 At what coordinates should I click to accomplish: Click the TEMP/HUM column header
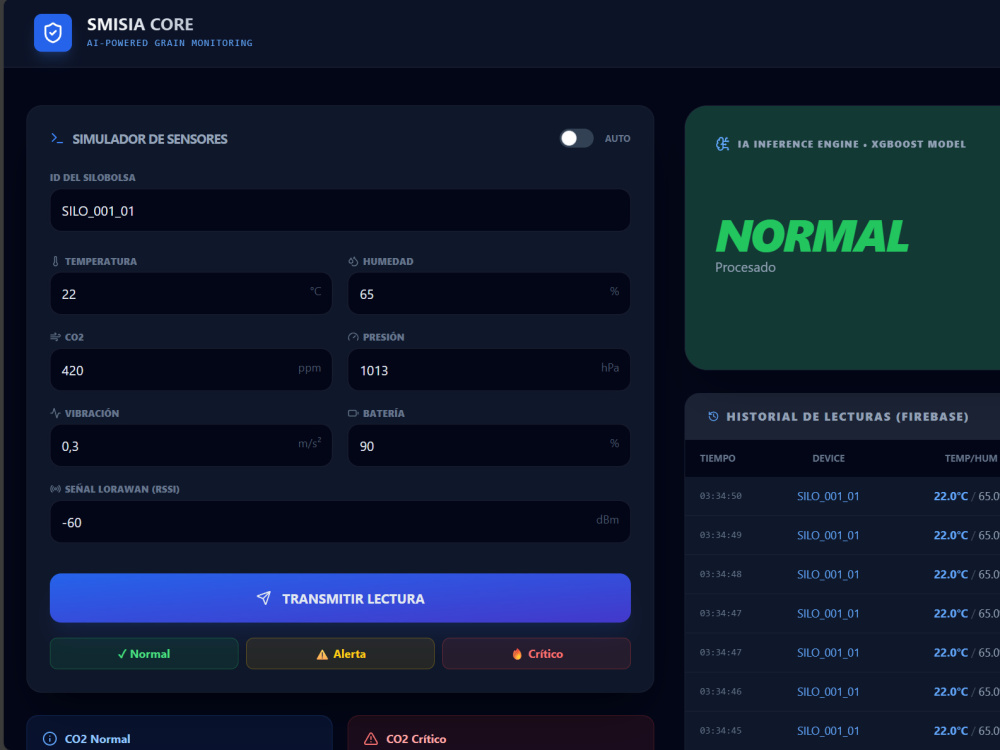pyautogui.click(x=971, y=459)
